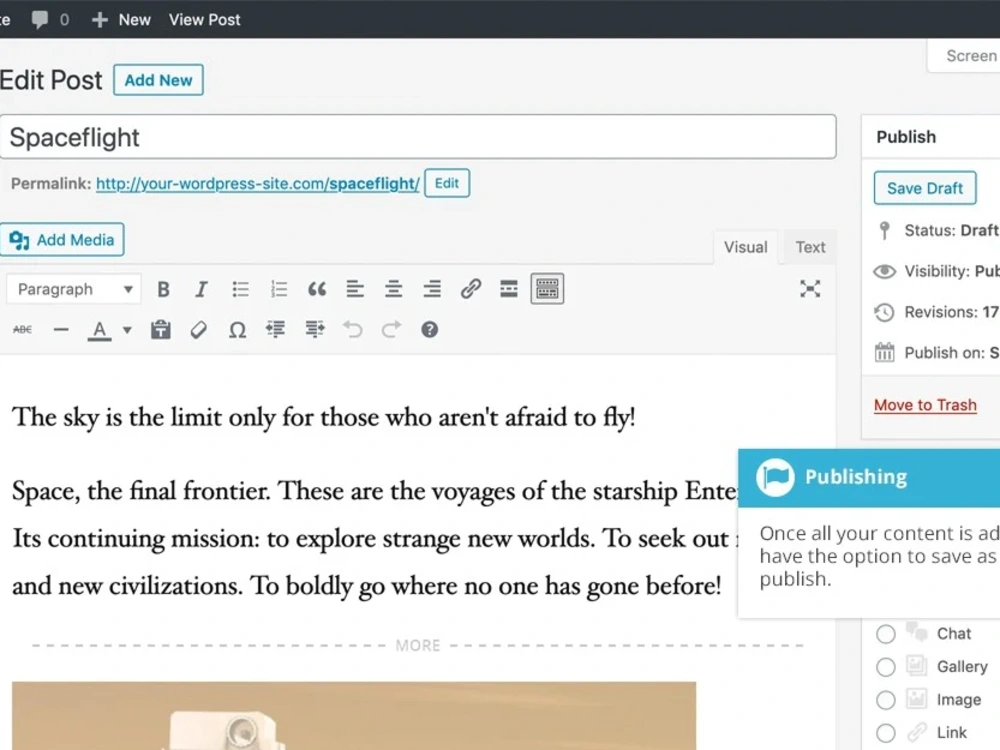Click the "Status: Draft" text
Screen dimensions: 1000x750
(951, 230)
